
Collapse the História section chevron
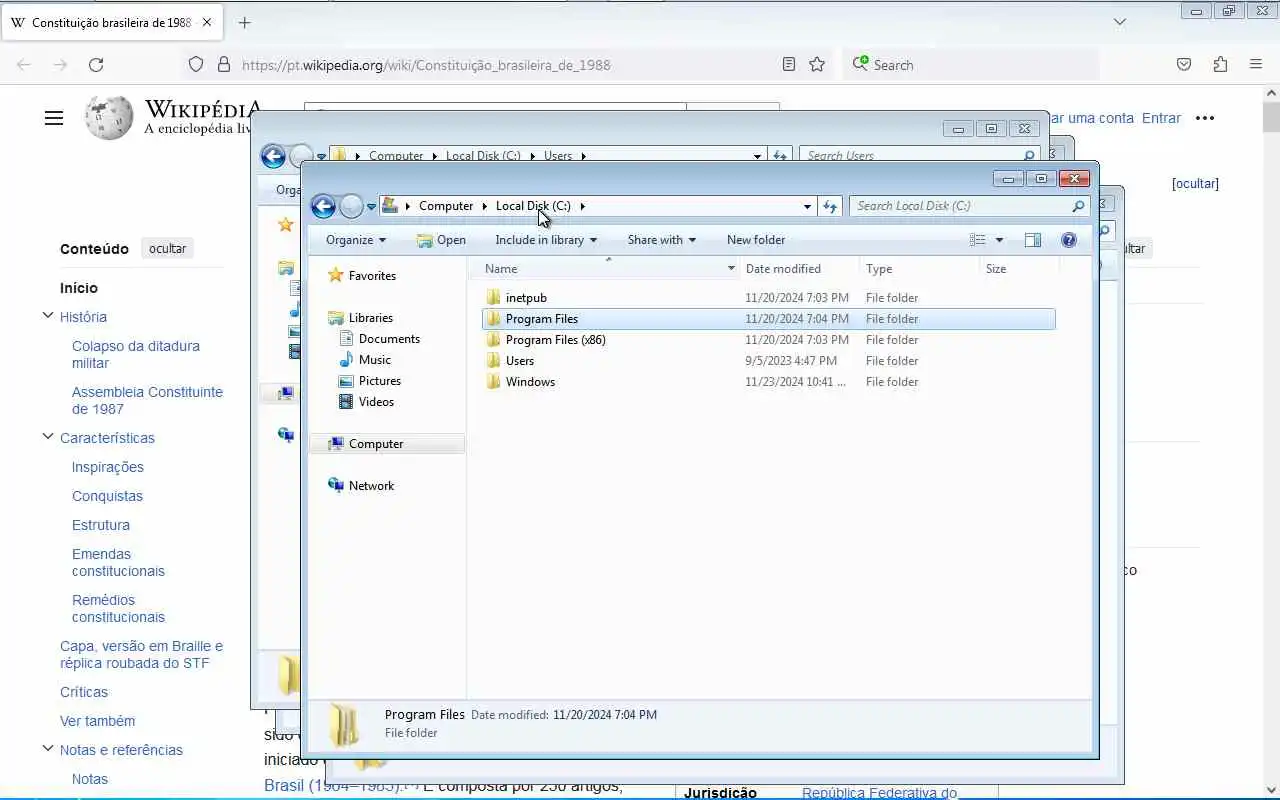48,316
